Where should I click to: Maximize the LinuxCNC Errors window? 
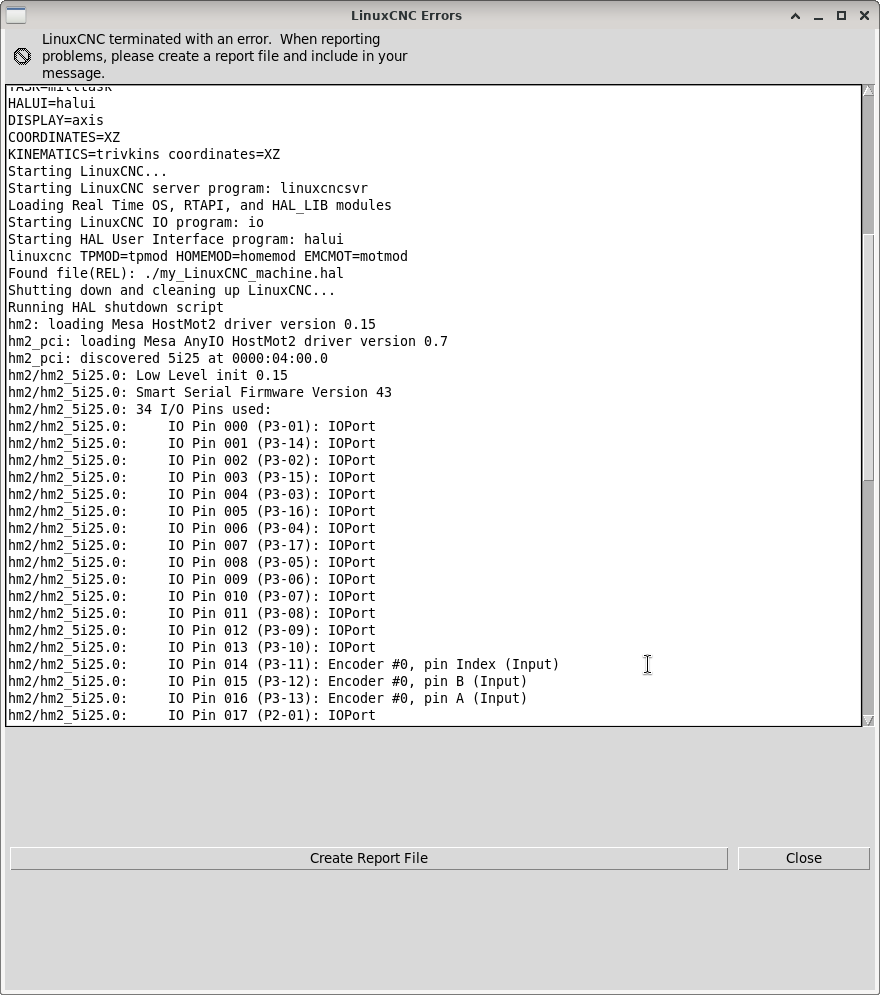841,16
